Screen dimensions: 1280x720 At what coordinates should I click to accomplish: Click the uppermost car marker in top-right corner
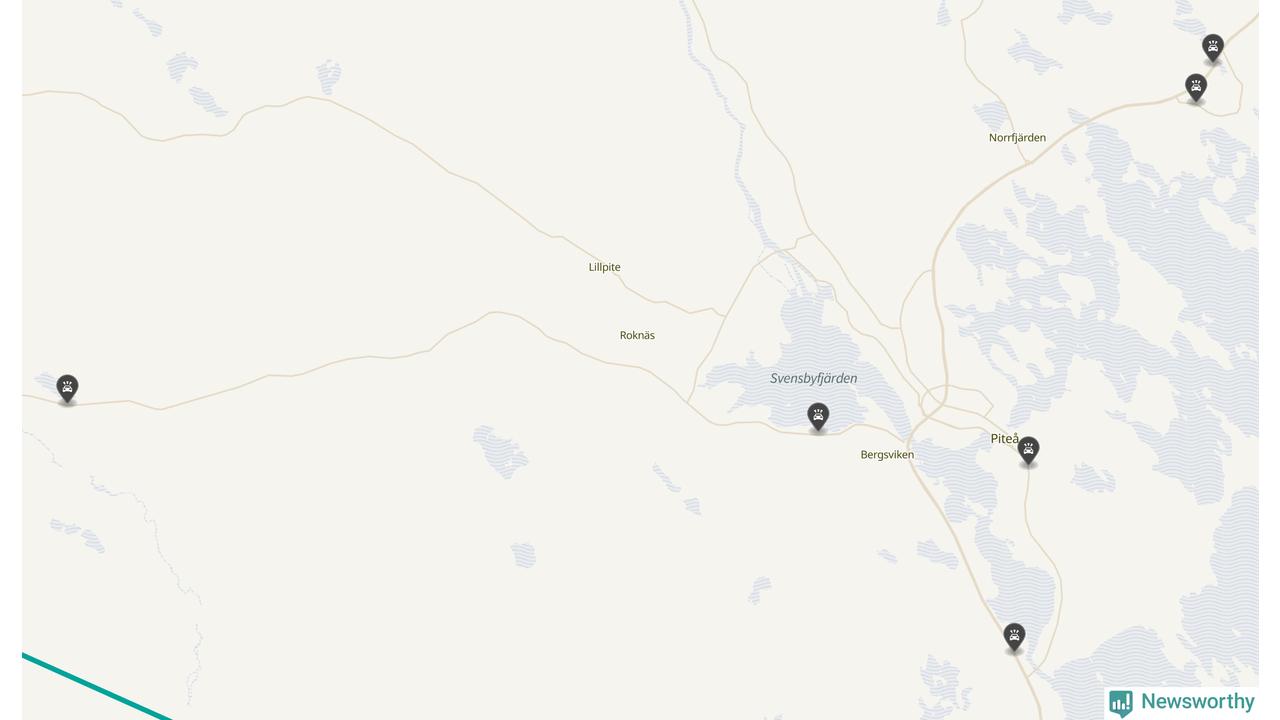pos(1213,48)
